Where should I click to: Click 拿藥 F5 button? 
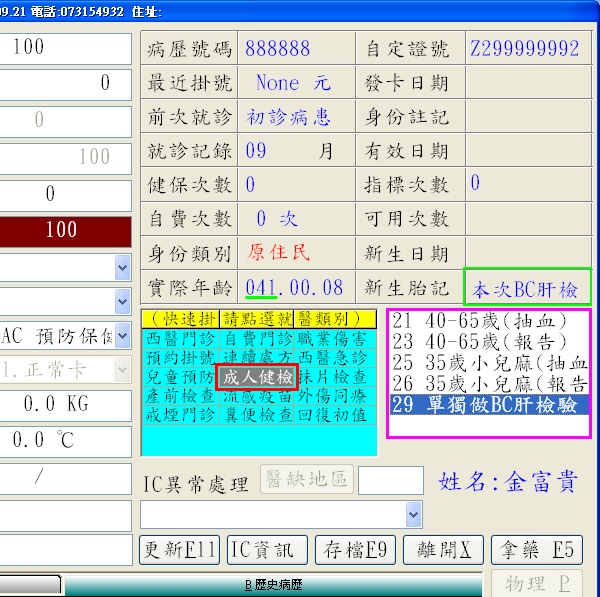click(536, 549)
